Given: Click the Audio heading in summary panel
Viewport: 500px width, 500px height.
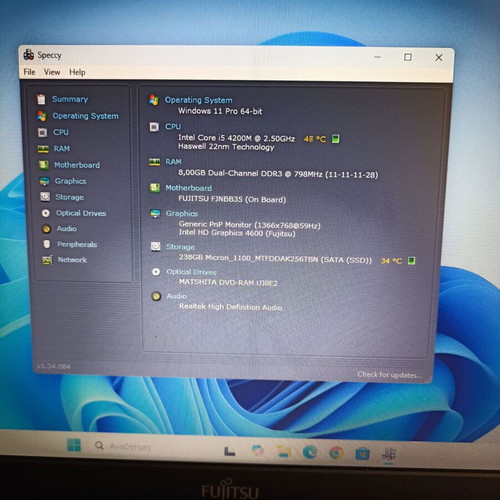Looking at the screenshot, I should [x=177, y=296].
